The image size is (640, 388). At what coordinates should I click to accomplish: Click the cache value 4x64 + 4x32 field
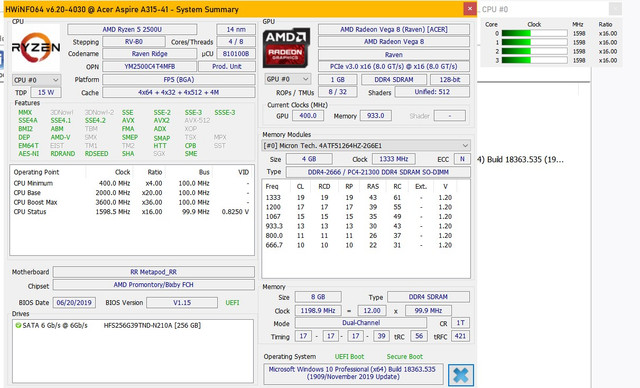179,93
